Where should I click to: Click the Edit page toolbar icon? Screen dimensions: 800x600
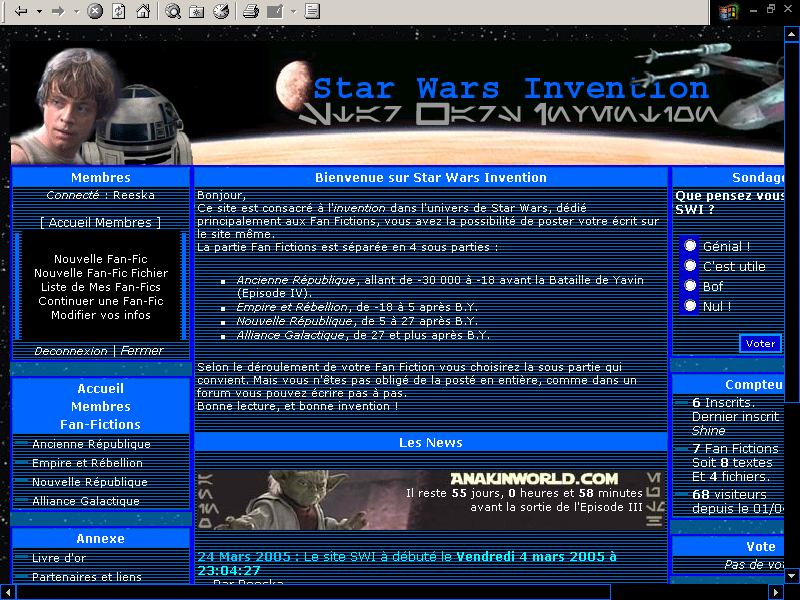click(x=275, y=11)
